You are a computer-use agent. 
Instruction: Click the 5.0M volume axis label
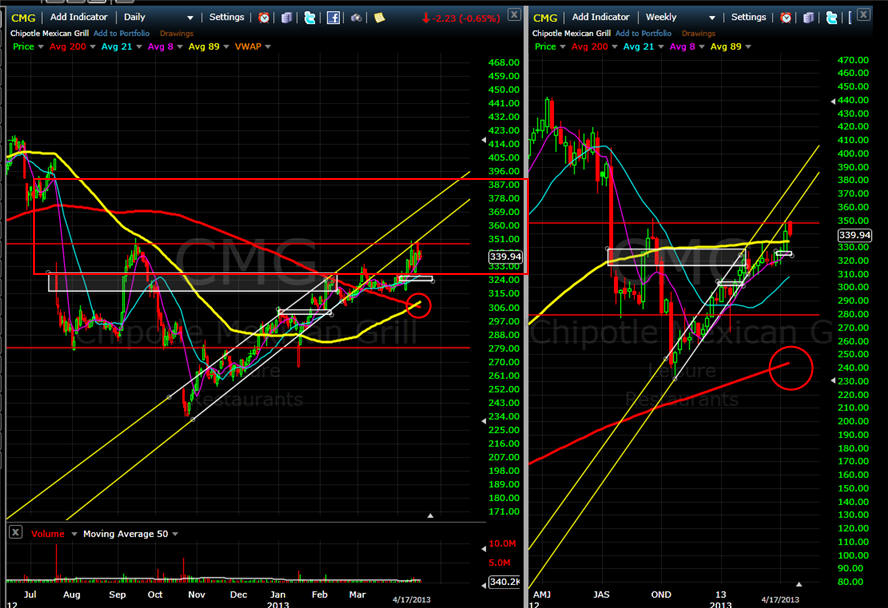point(500,563)
